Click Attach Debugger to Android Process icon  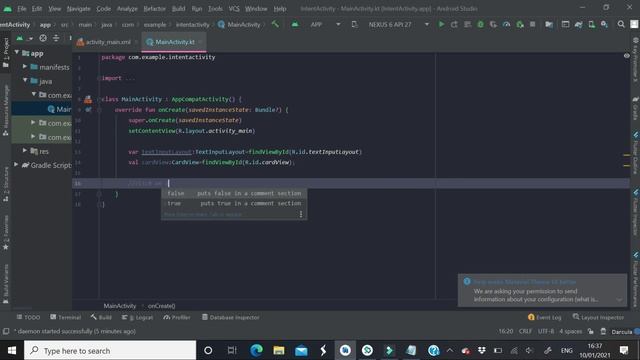[x=520, y=24]
